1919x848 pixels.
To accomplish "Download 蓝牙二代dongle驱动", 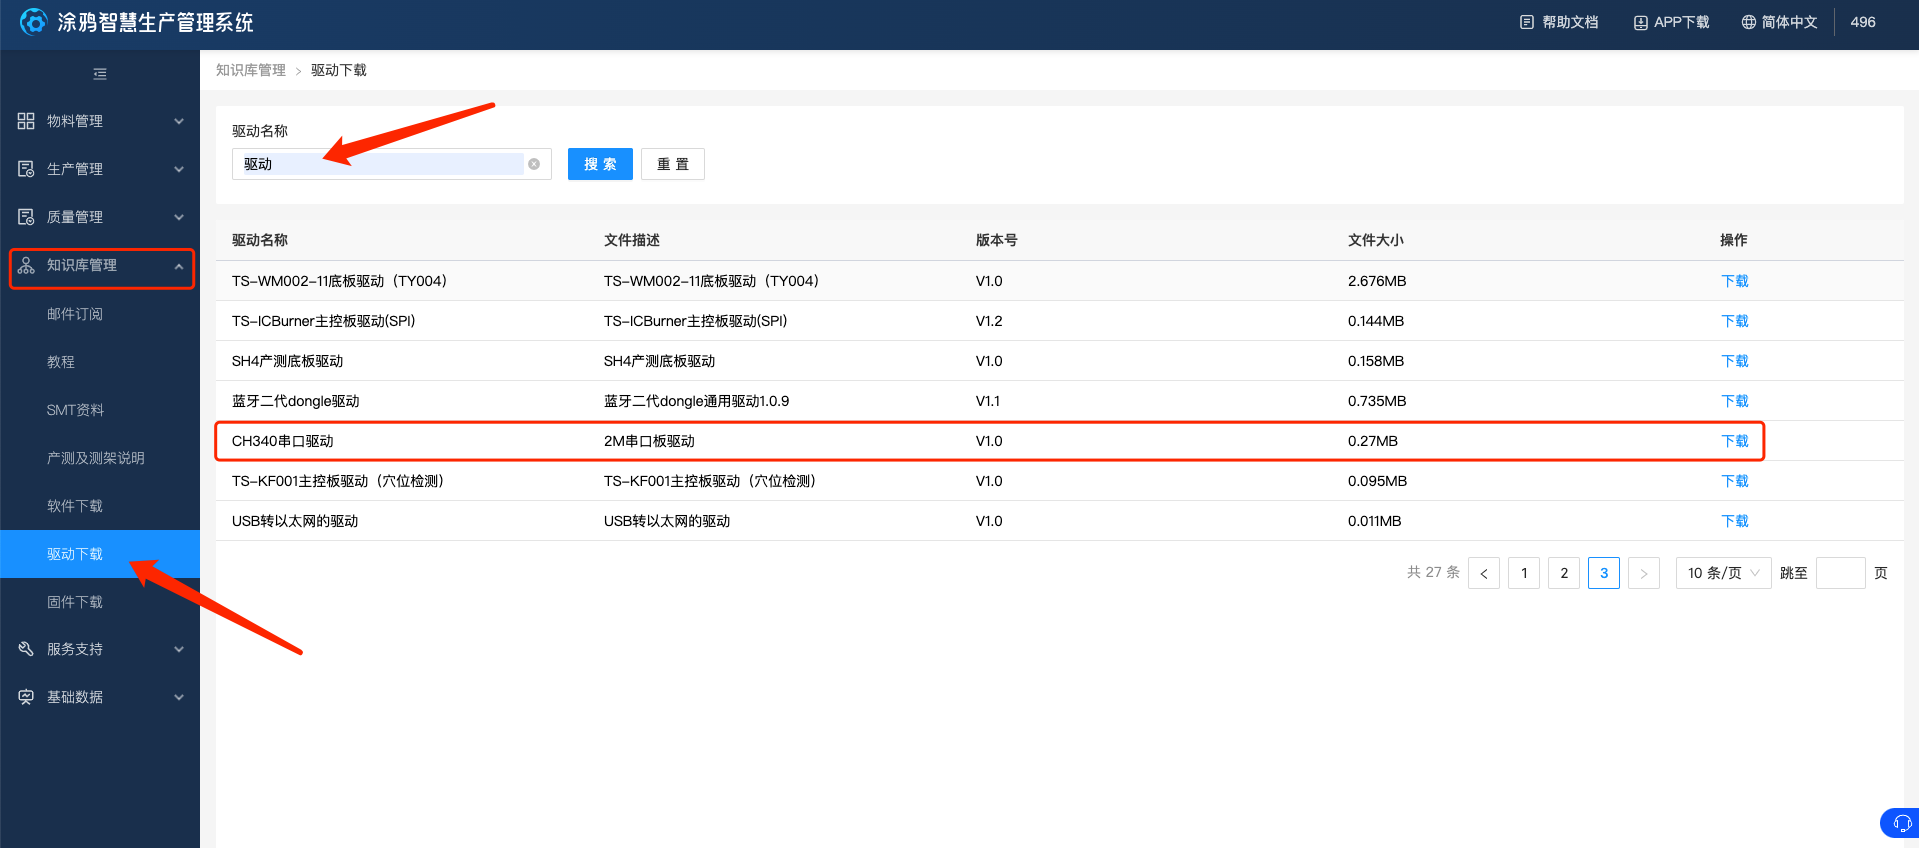I will [x=1735, y=401].
